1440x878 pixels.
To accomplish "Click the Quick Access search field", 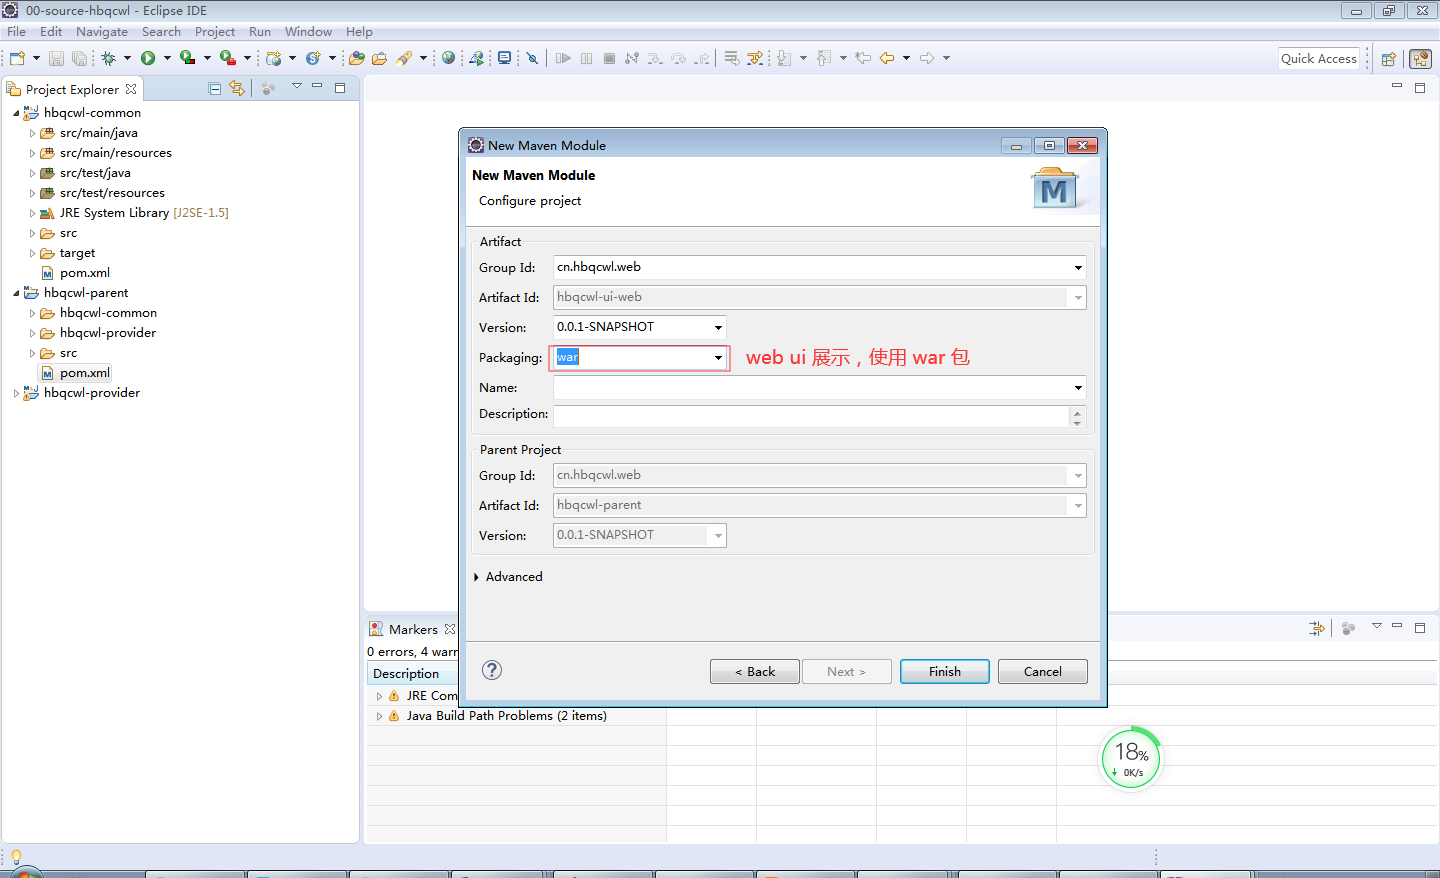I will 1319,59.
